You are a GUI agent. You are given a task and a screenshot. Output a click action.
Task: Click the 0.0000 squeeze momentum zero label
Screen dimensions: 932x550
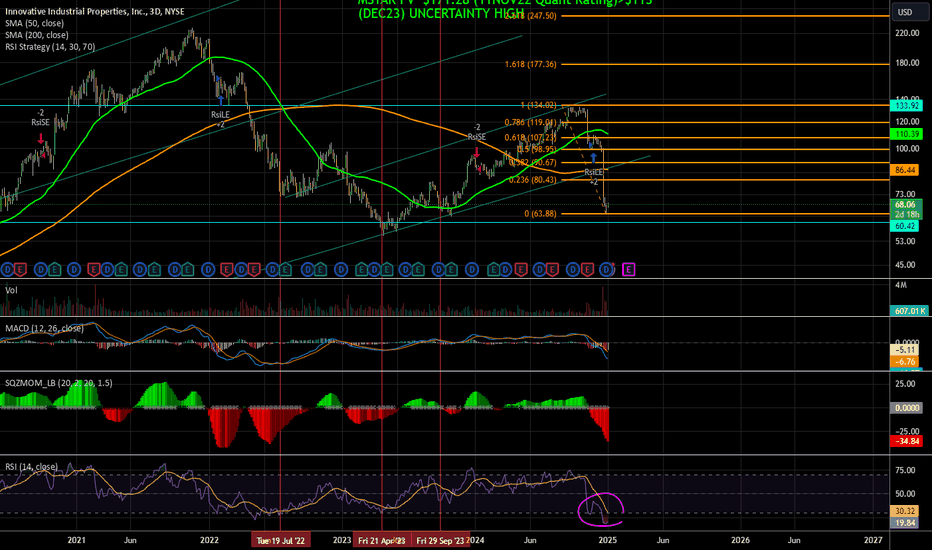coord(906,408)
